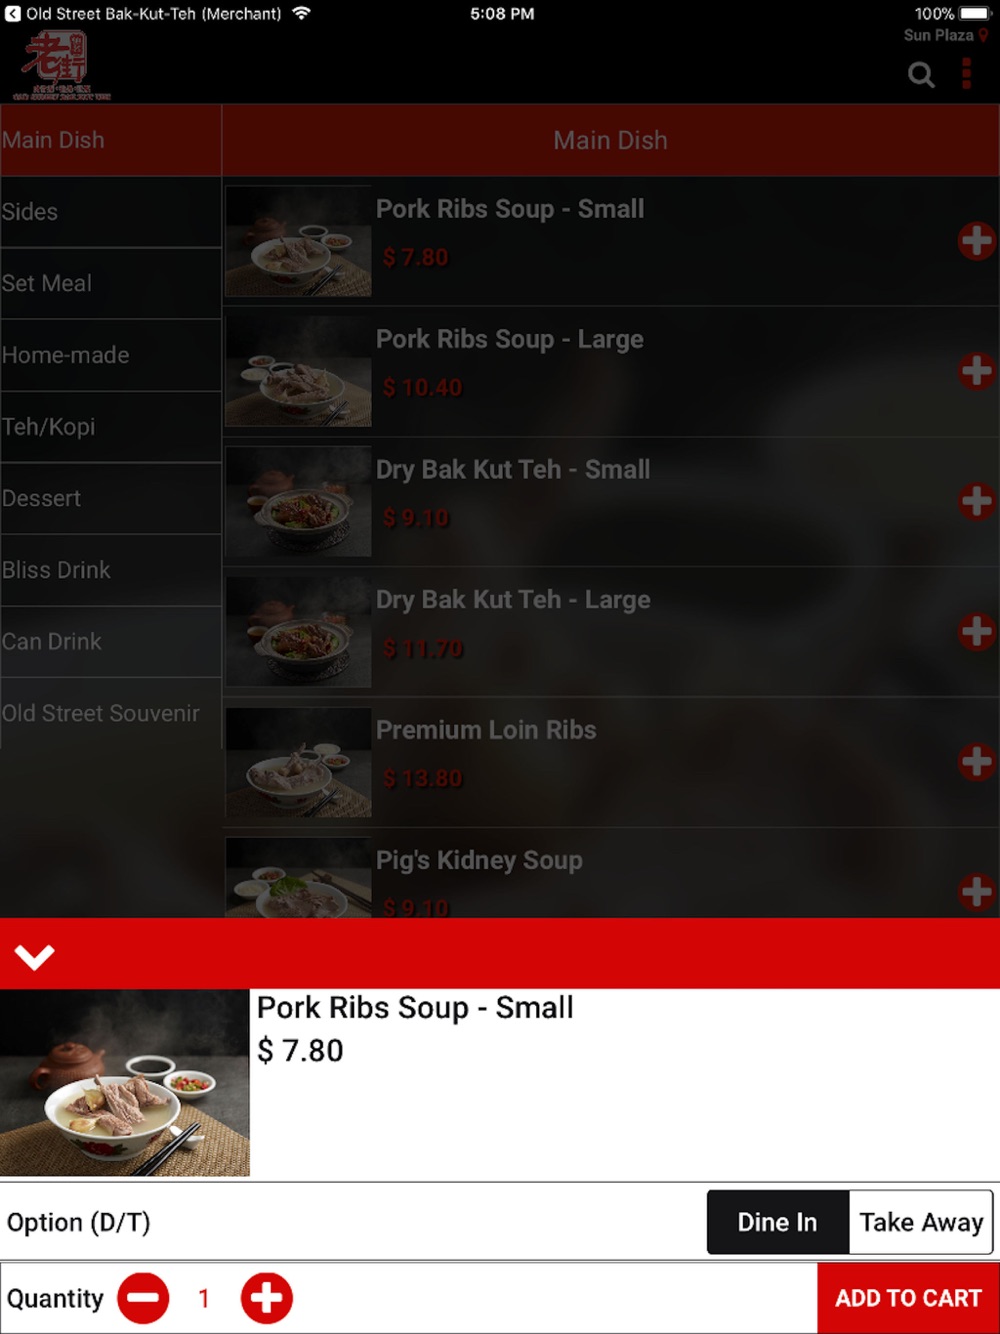Viewport: 1000px width, 1334px height.
Task: Decrease quantity with the minus button
Action: click(x=143, y=1298)
